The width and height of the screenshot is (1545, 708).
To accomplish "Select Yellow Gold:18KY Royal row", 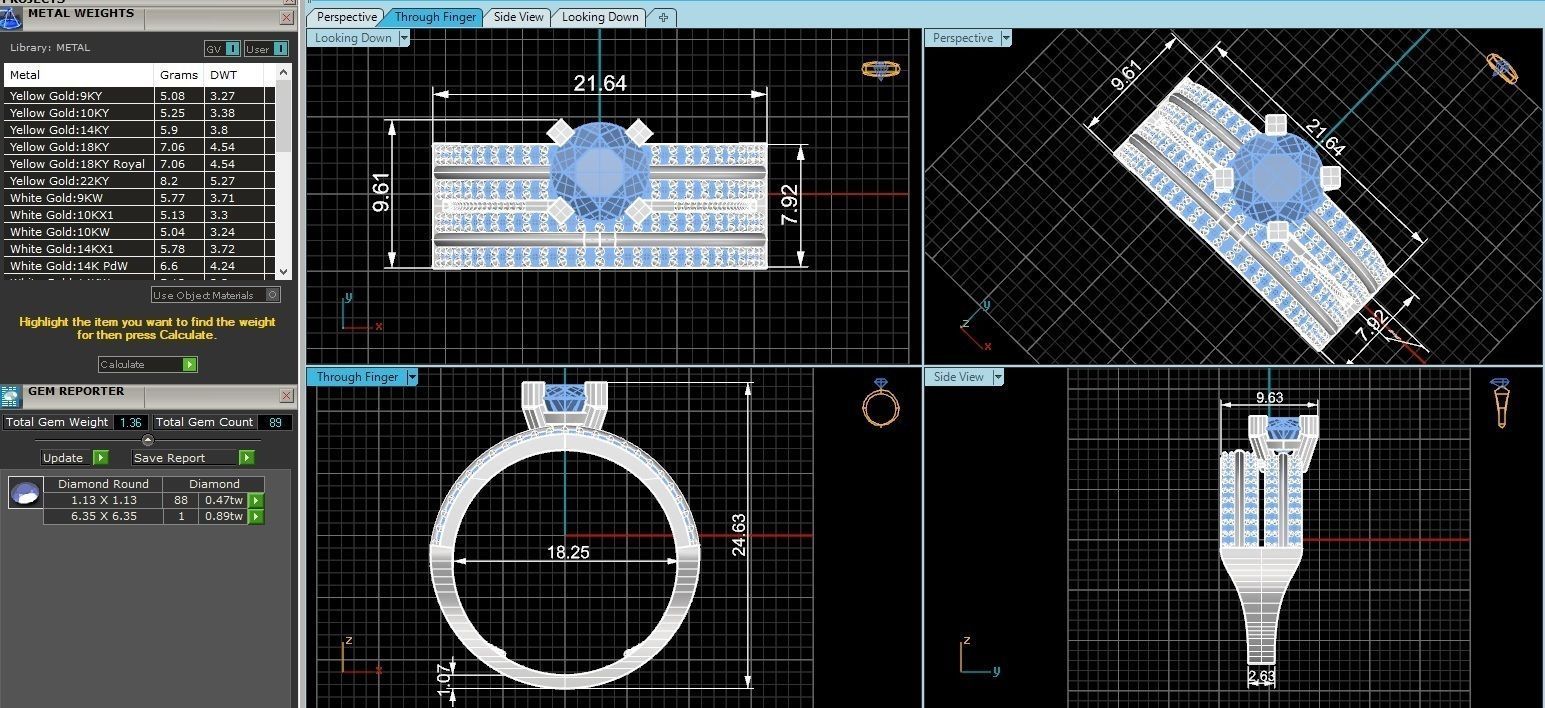I will 139,164.
